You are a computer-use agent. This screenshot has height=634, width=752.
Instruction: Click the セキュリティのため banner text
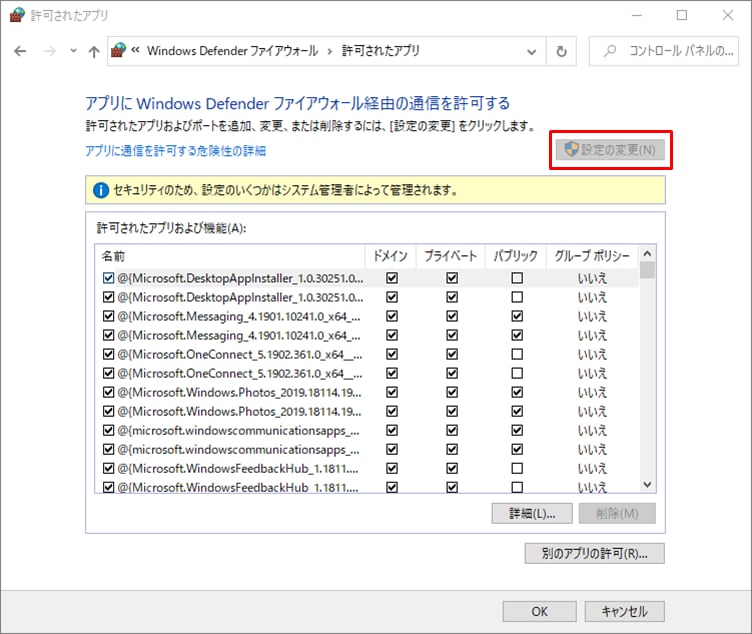point(285,190)
